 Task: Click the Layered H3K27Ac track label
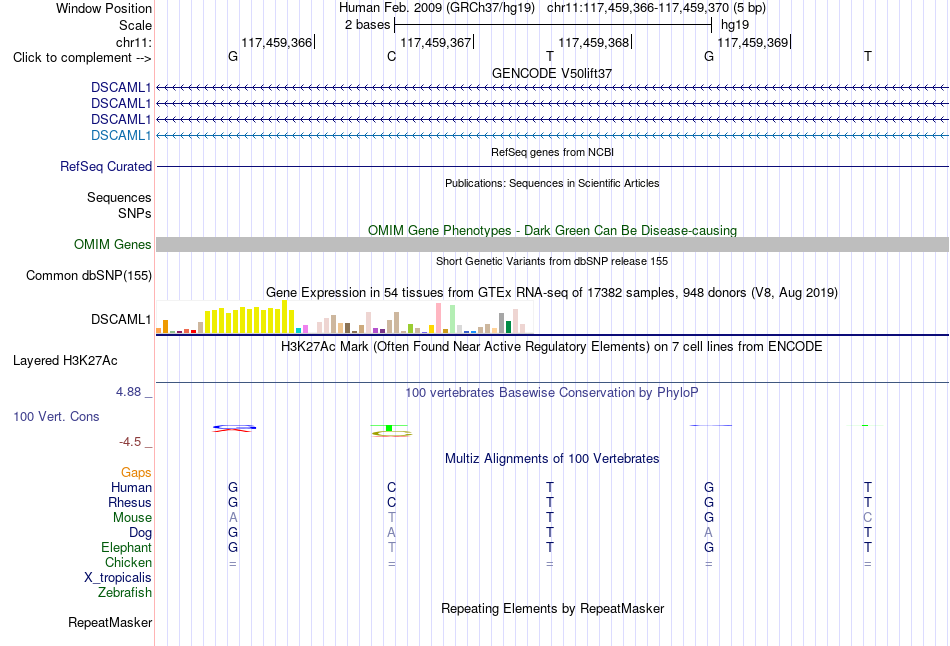65,361
